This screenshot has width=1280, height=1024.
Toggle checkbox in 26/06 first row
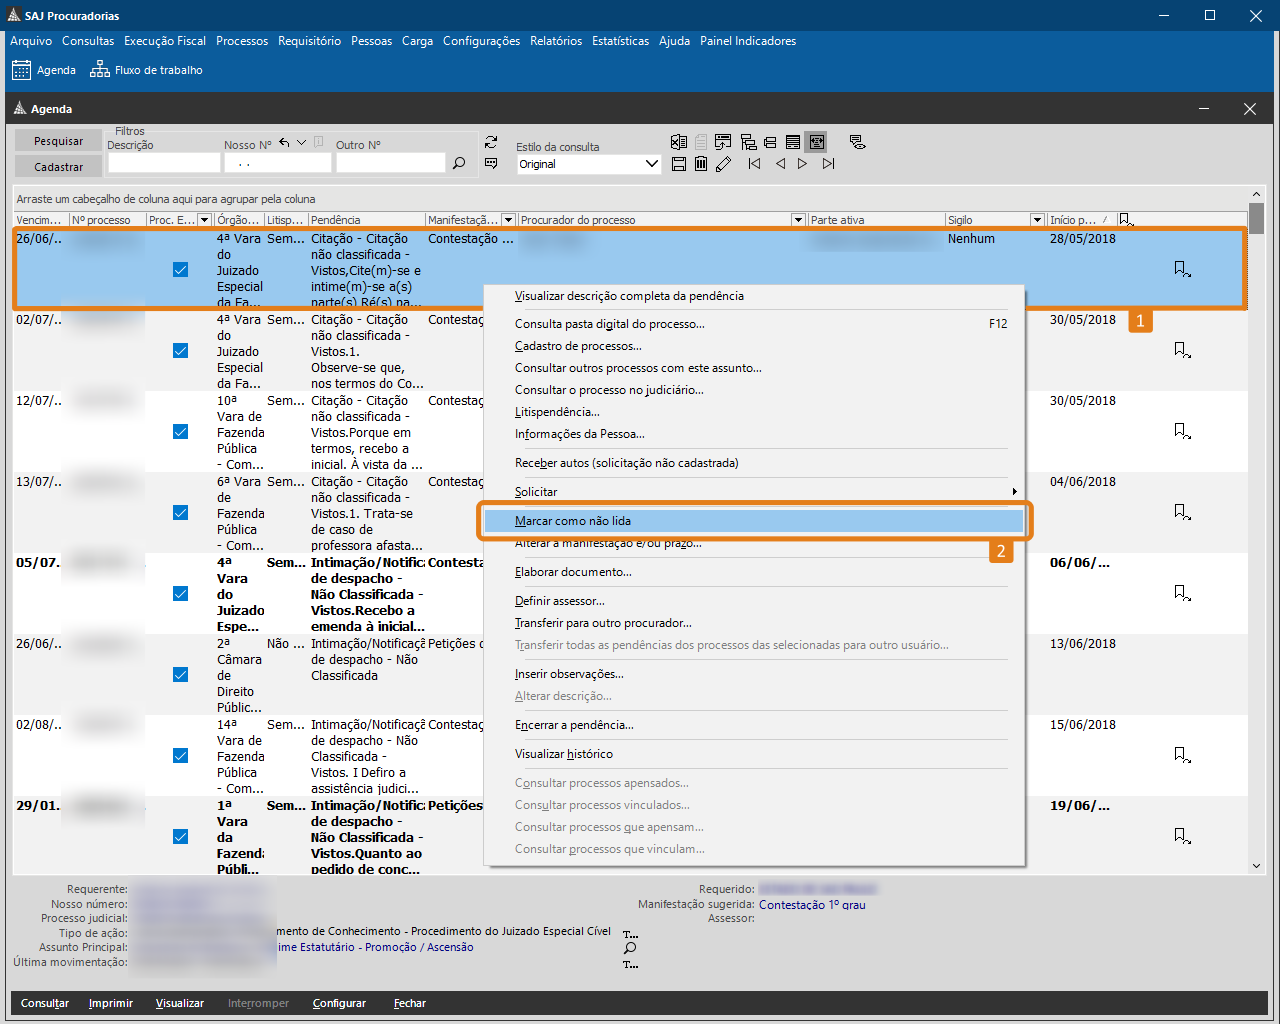(x=180, y=270)
